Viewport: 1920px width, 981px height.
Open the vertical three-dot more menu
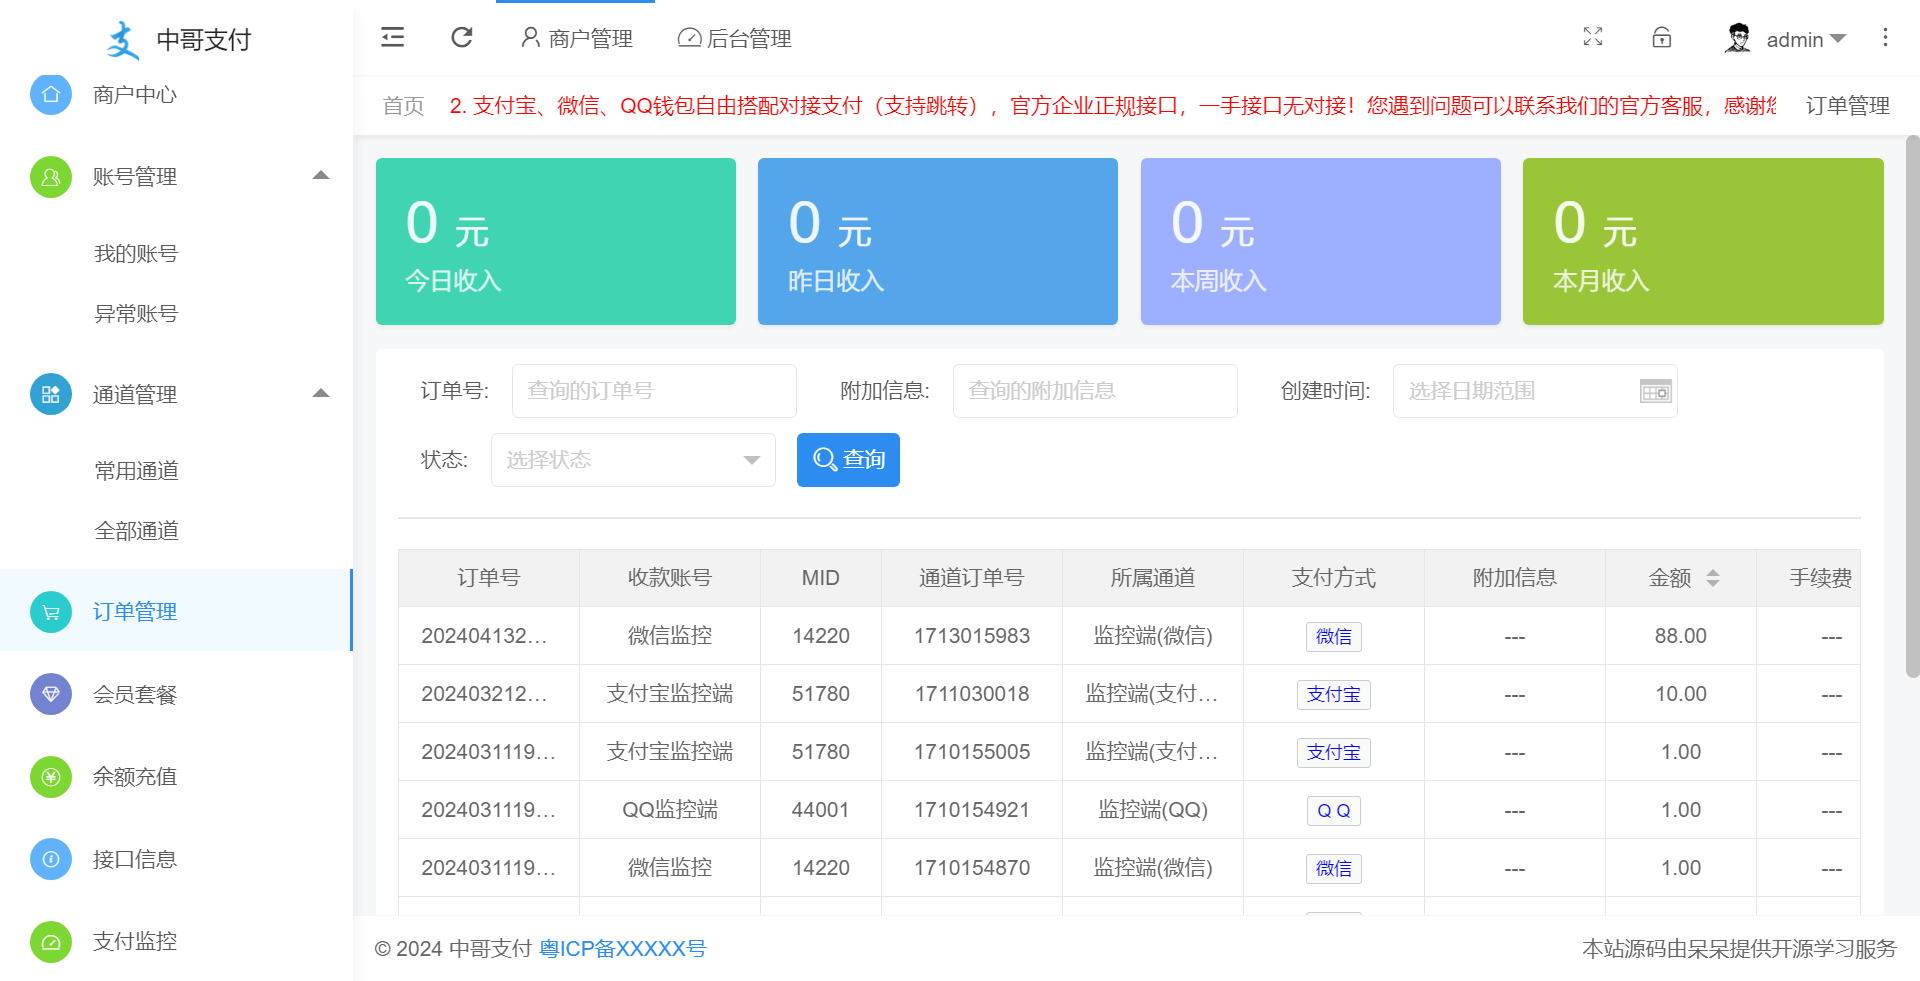[x=1885, y=37]
